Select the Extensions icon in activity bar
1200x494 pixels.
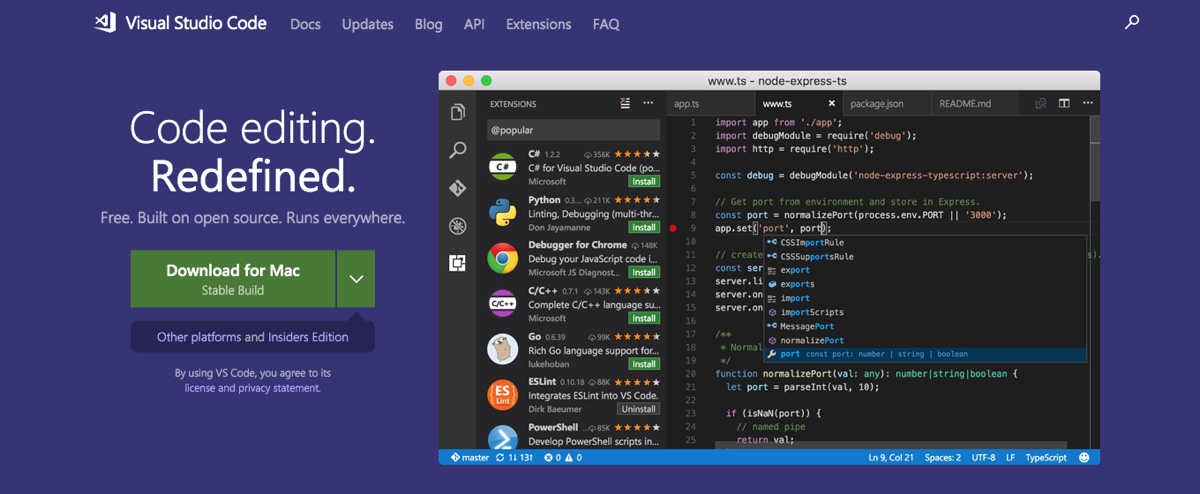pos(458,263)
